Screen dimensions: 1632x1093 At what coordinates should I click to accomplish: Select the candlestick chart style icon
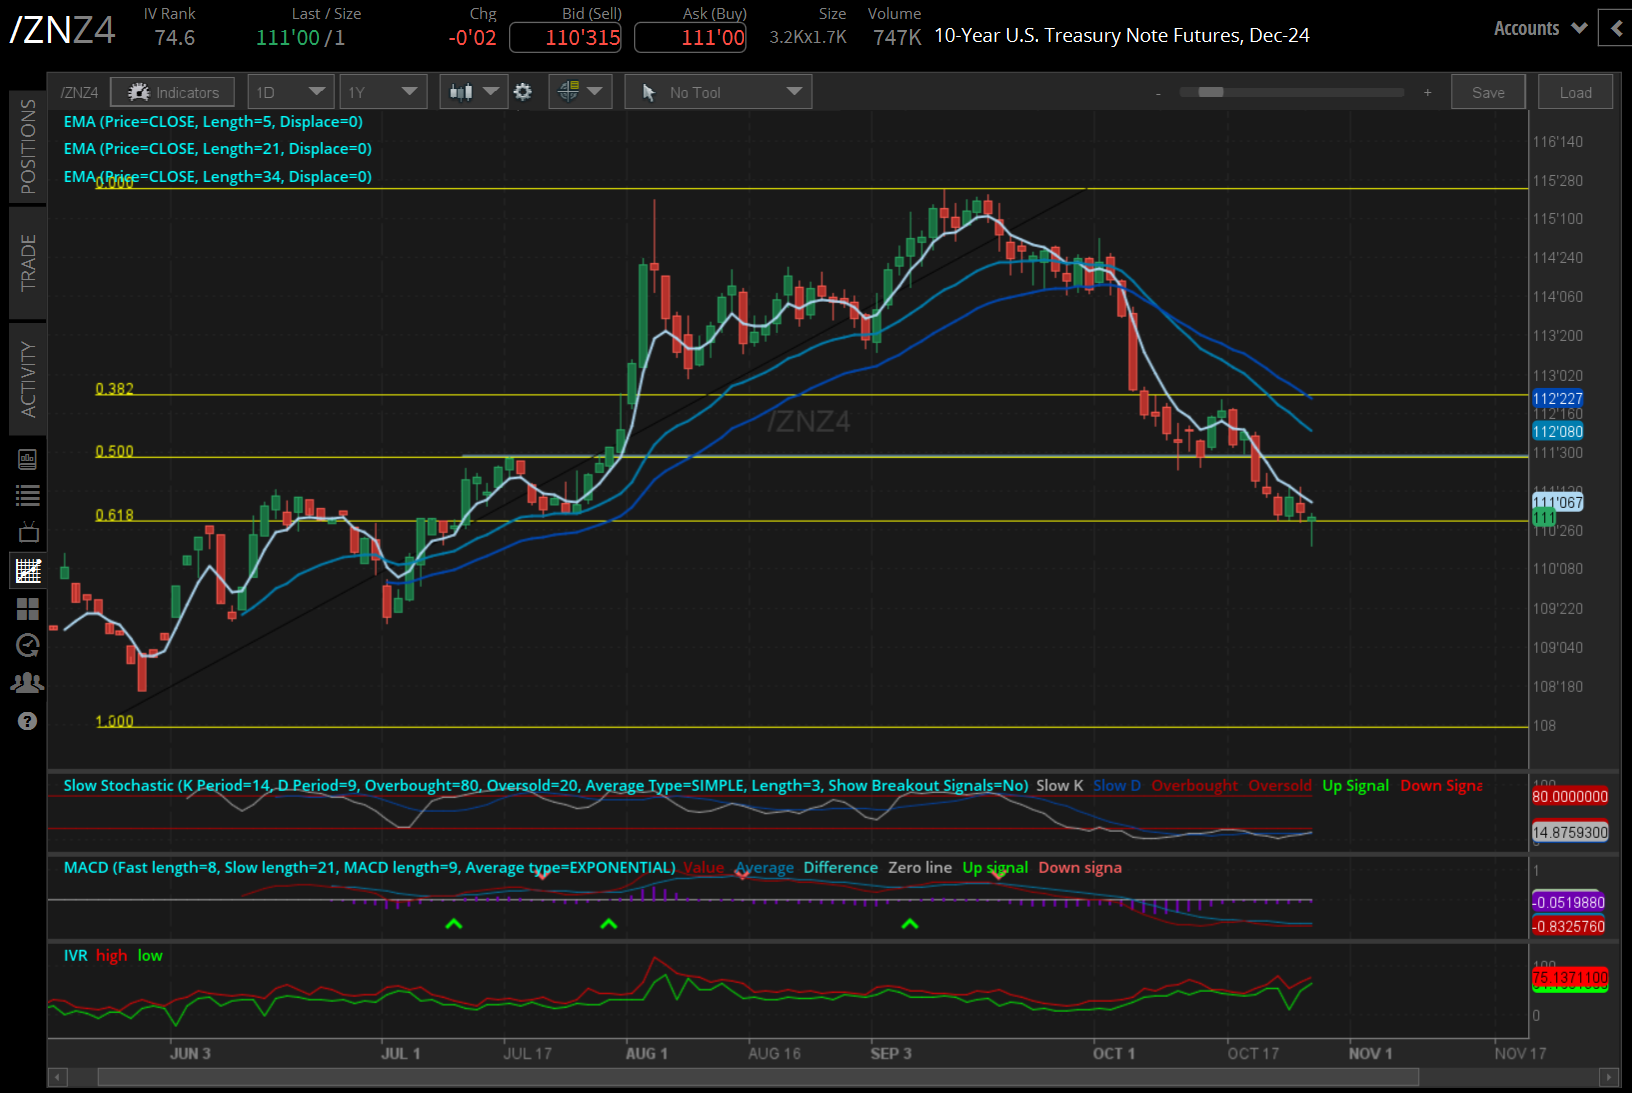coord(463,91)
